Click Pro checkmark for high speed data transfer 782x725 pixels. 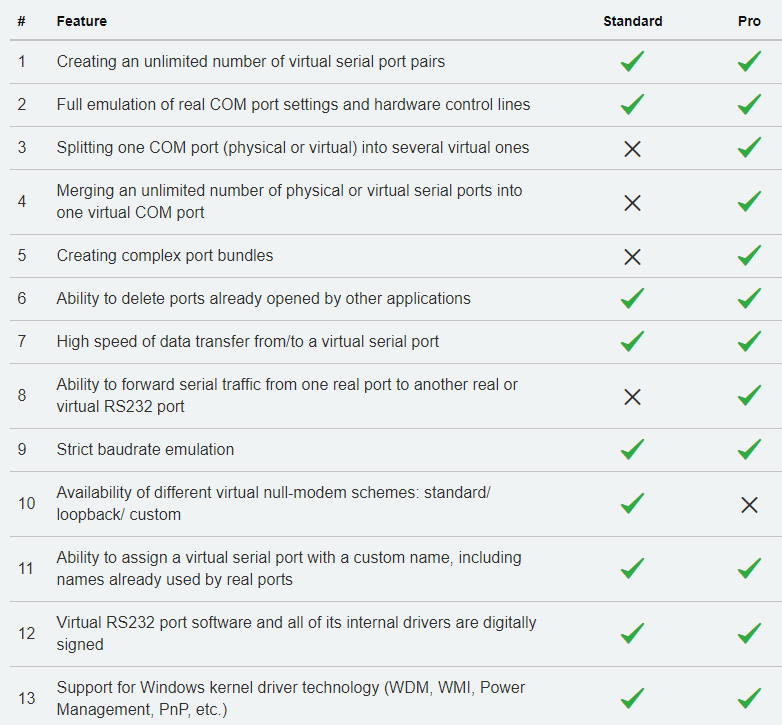(749, 342)
